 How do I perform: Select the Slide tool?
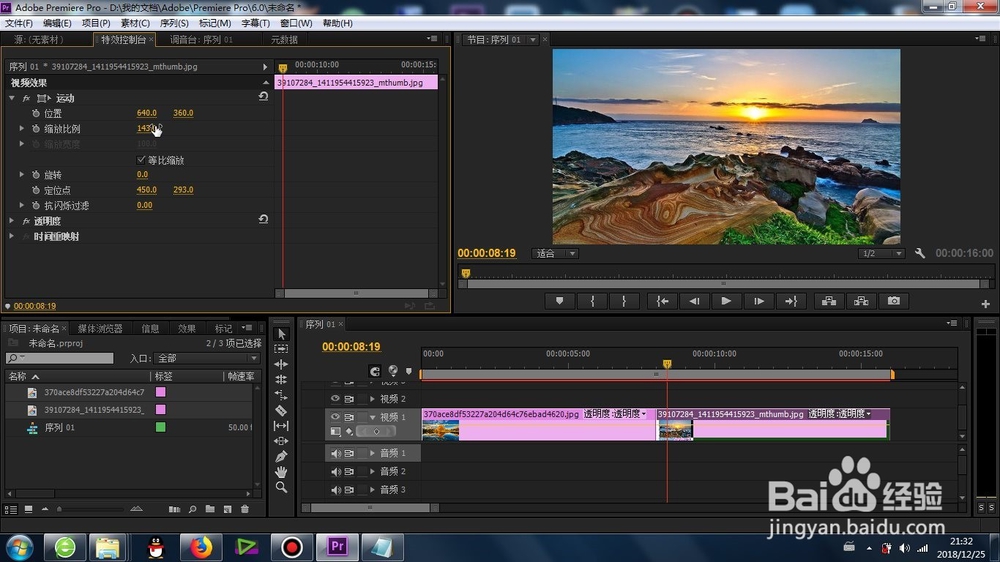point(281,441)
